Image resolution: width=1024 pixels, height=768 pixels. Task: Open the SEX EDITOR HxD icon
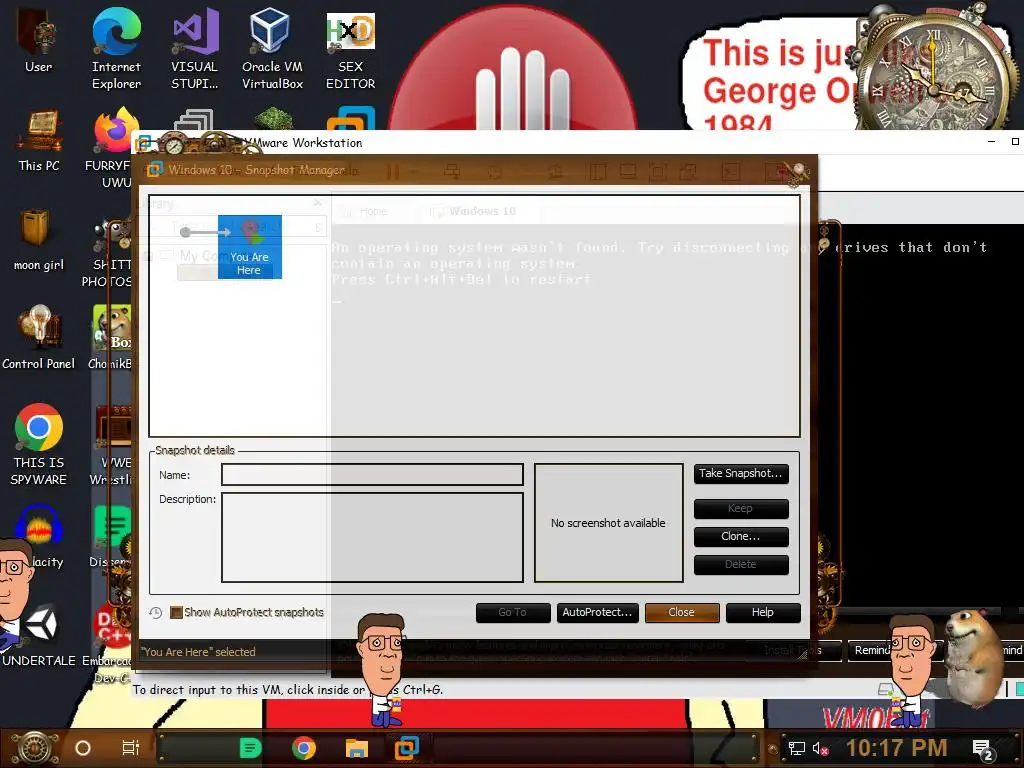pyautogui.click(x=351, y=51)
